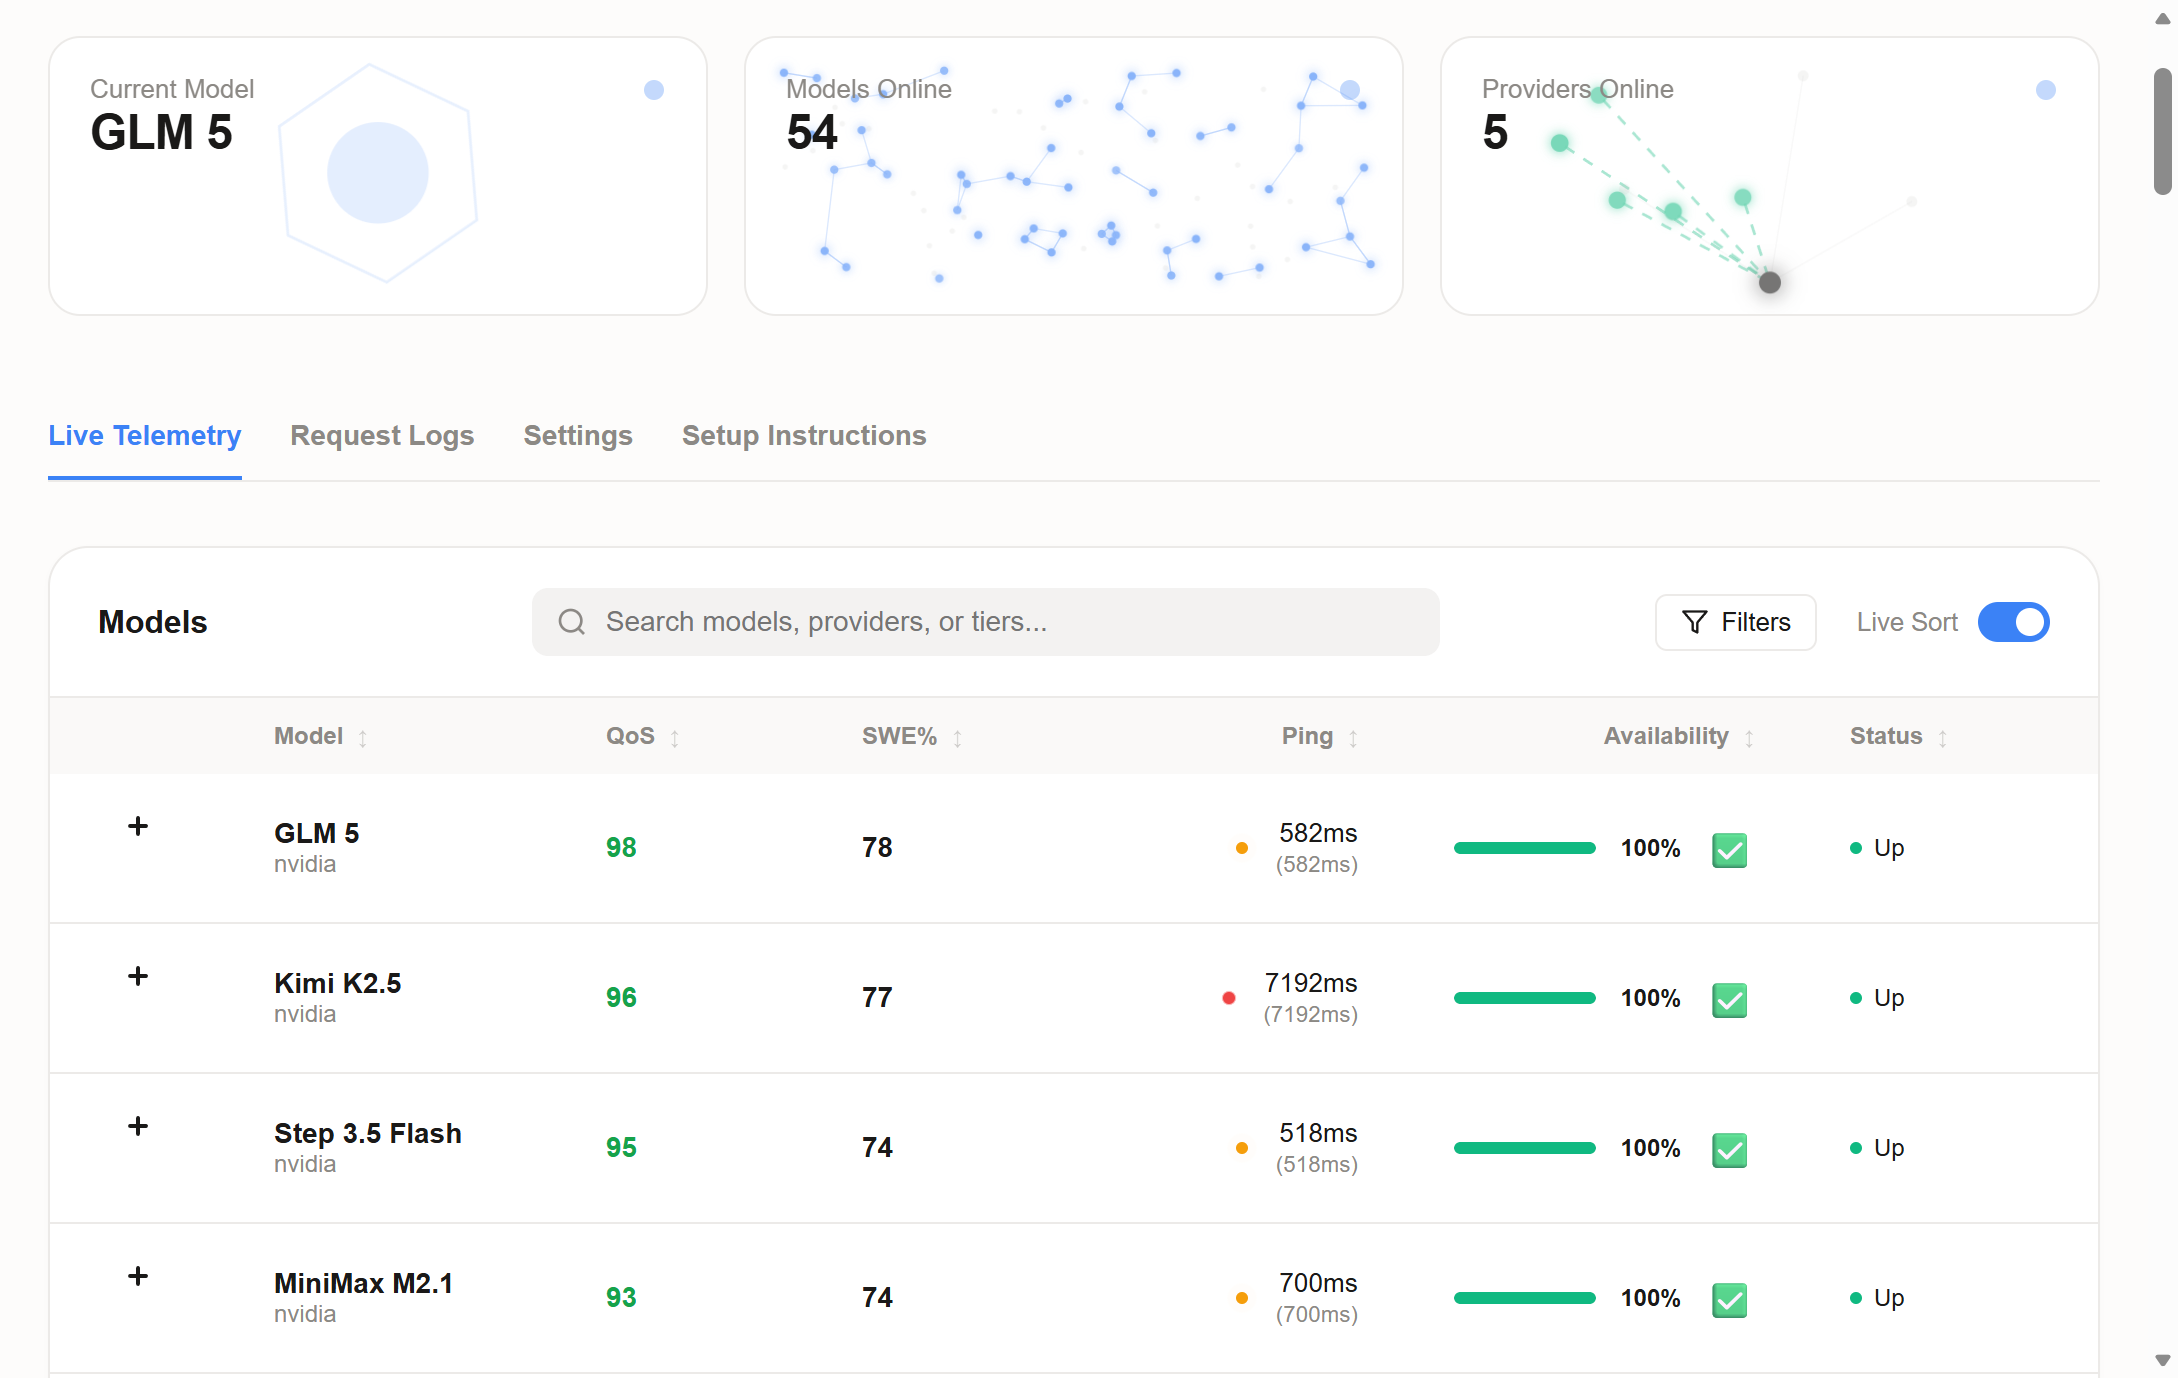Click the QoS value 96
This screenshot has height=1378, width=2178.
pyautogui.click(x=621, y=998)
